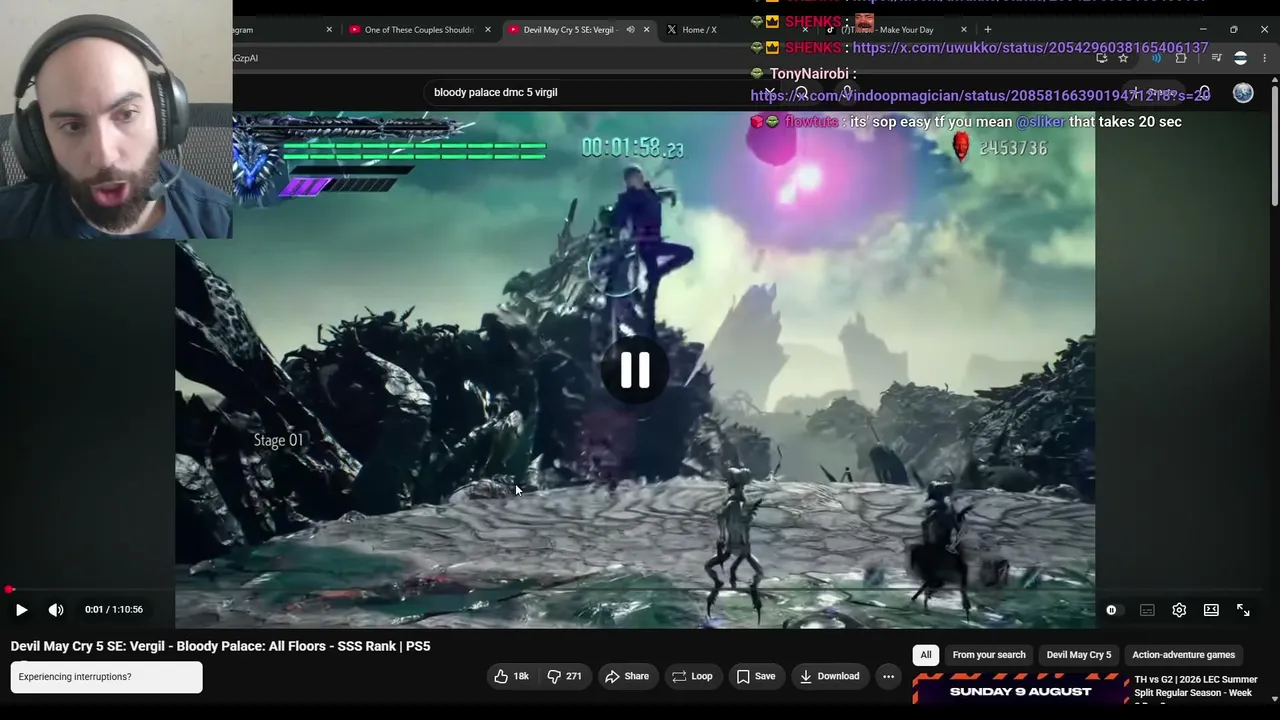Viewport: 1280px width, 720px height.
Task: Select the Devil May Cry 5 chip
Action: (x=1079, y=655)
